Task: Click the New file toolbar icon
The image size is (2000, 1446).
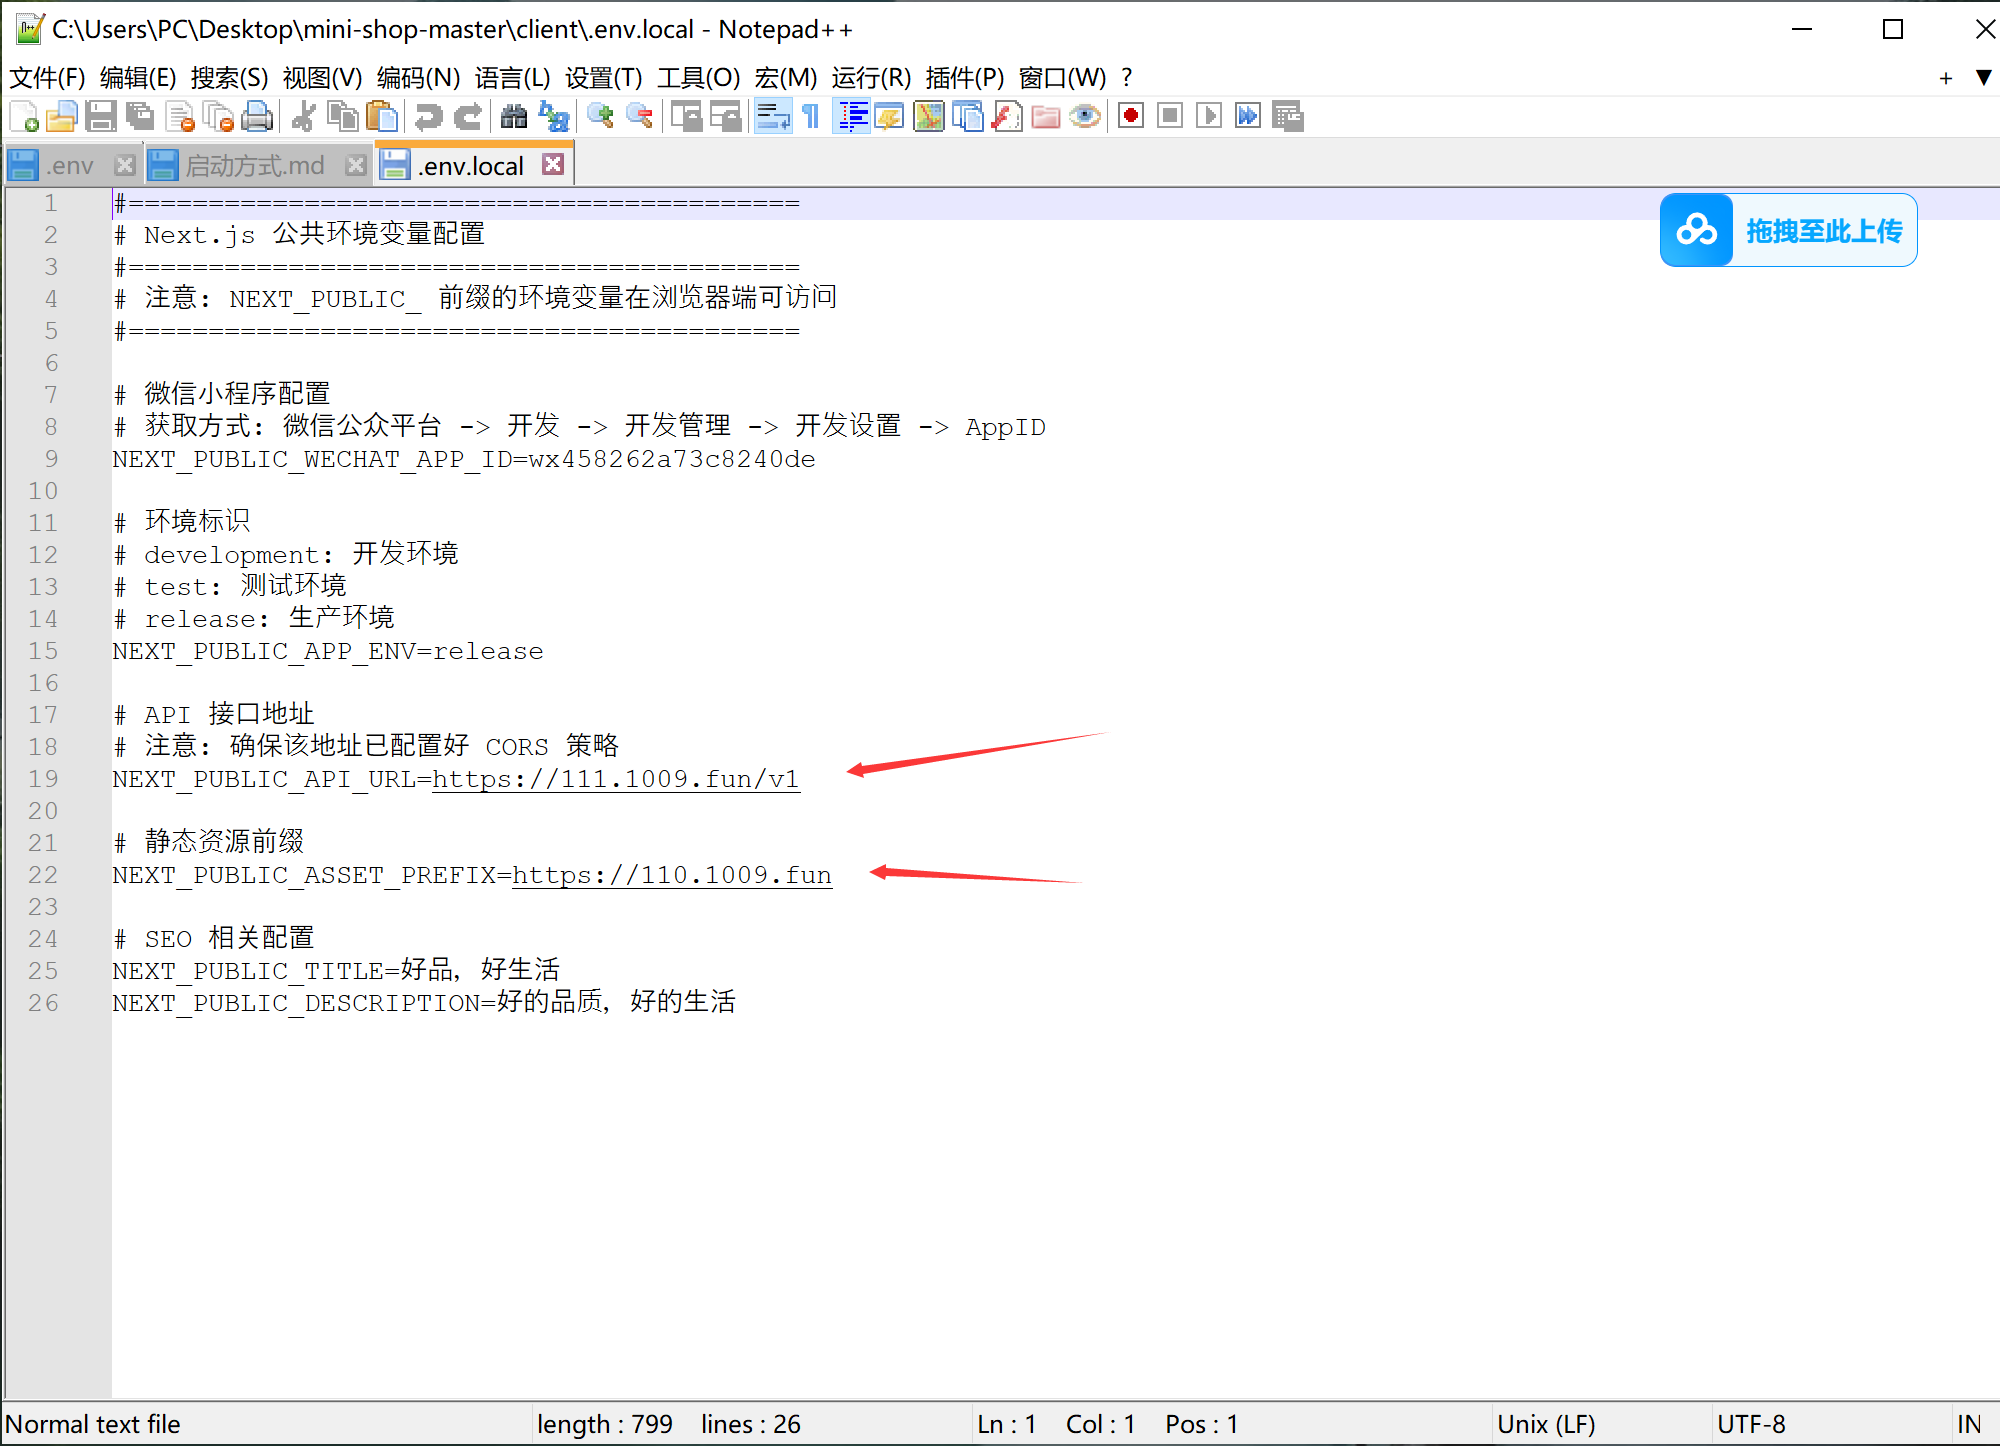Action: point(24,117)
